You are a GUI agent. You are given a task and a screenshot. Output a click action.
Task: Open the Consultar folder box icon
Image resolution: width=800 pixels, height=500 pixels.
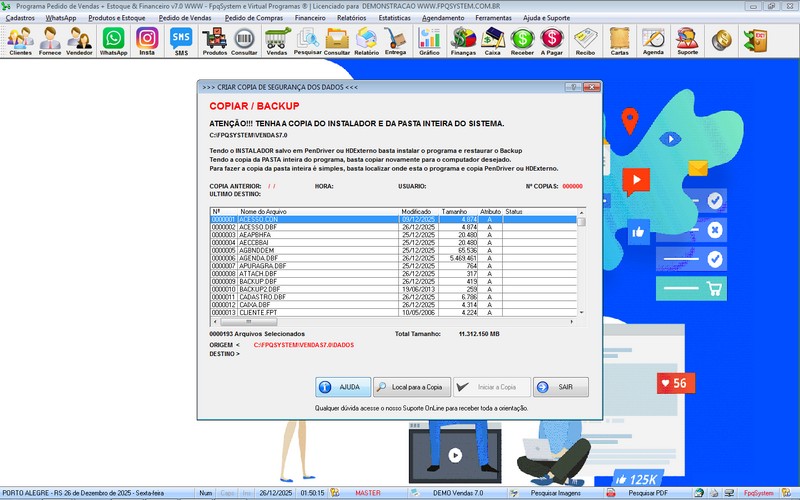point(337,41)
